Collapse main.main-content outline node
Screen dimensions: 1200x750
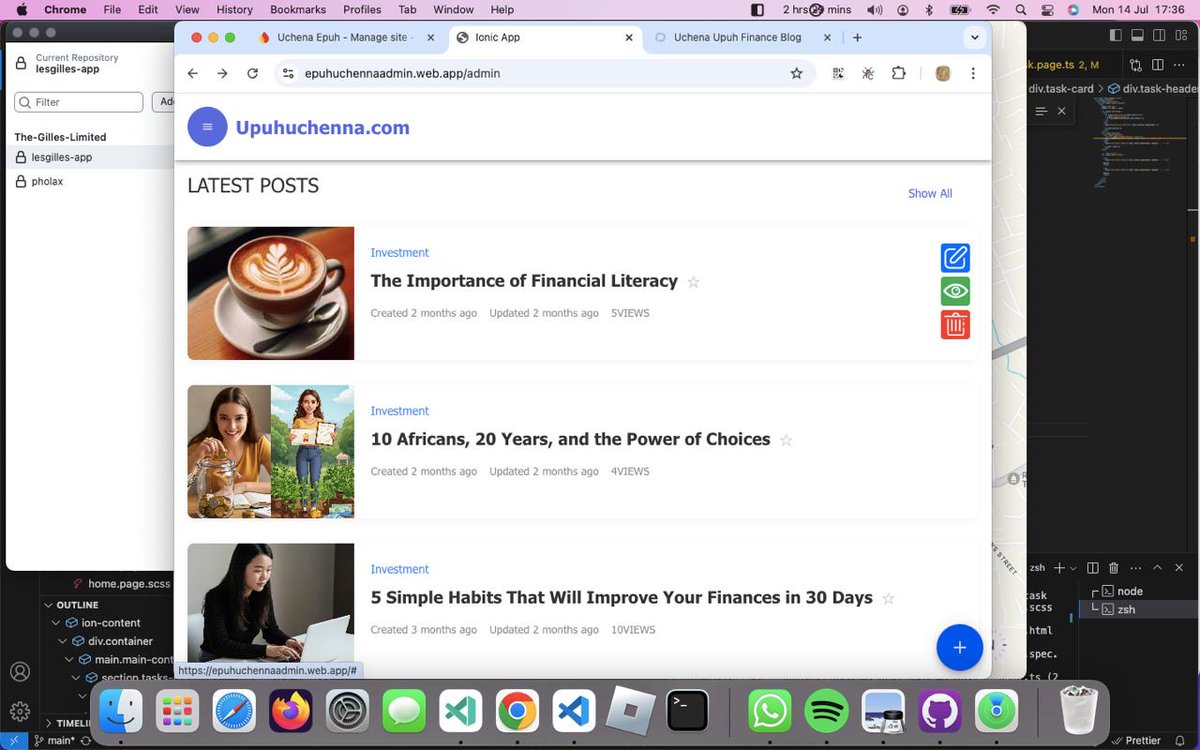click(x=71, y=659)
